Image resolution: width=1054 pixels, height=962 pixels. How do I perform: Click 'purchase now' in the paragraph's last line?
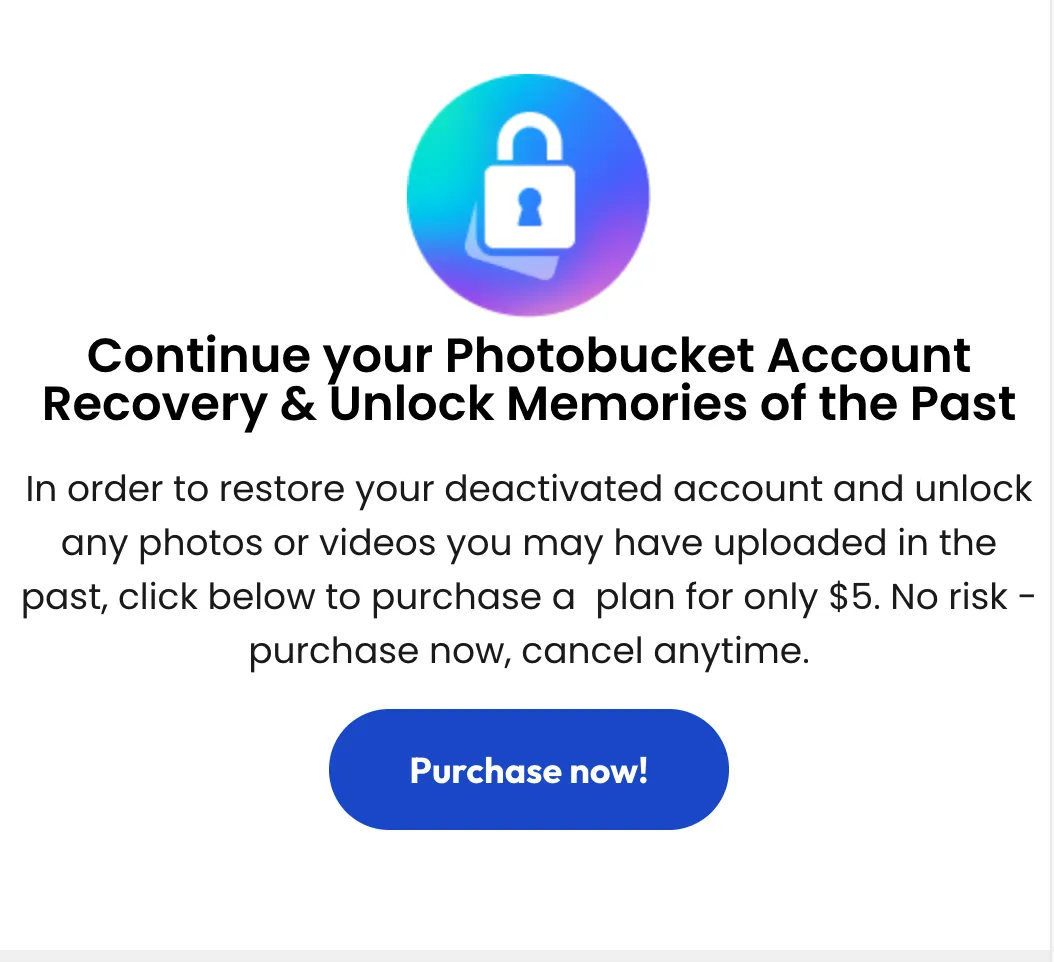380,651
